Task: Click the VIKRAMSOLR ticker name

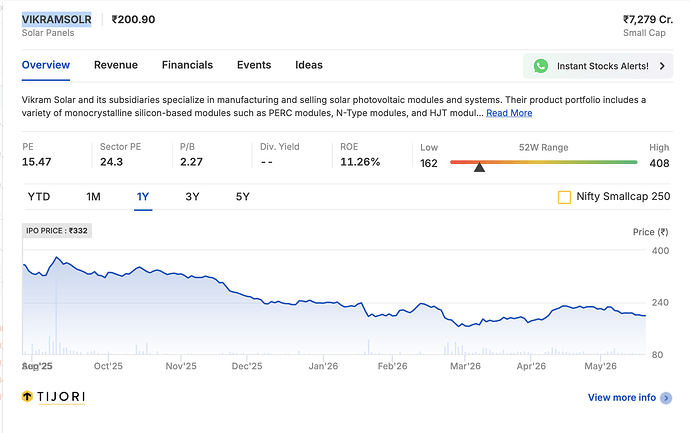Action: (x=57, y=19)
